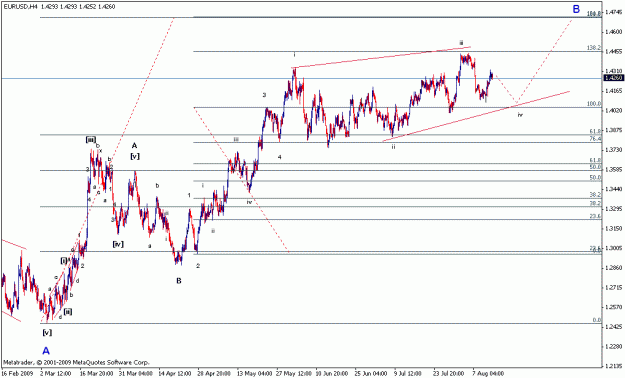
Task: Click the 7 Aug 04:00 date label
Action: (x=489, y=374)
